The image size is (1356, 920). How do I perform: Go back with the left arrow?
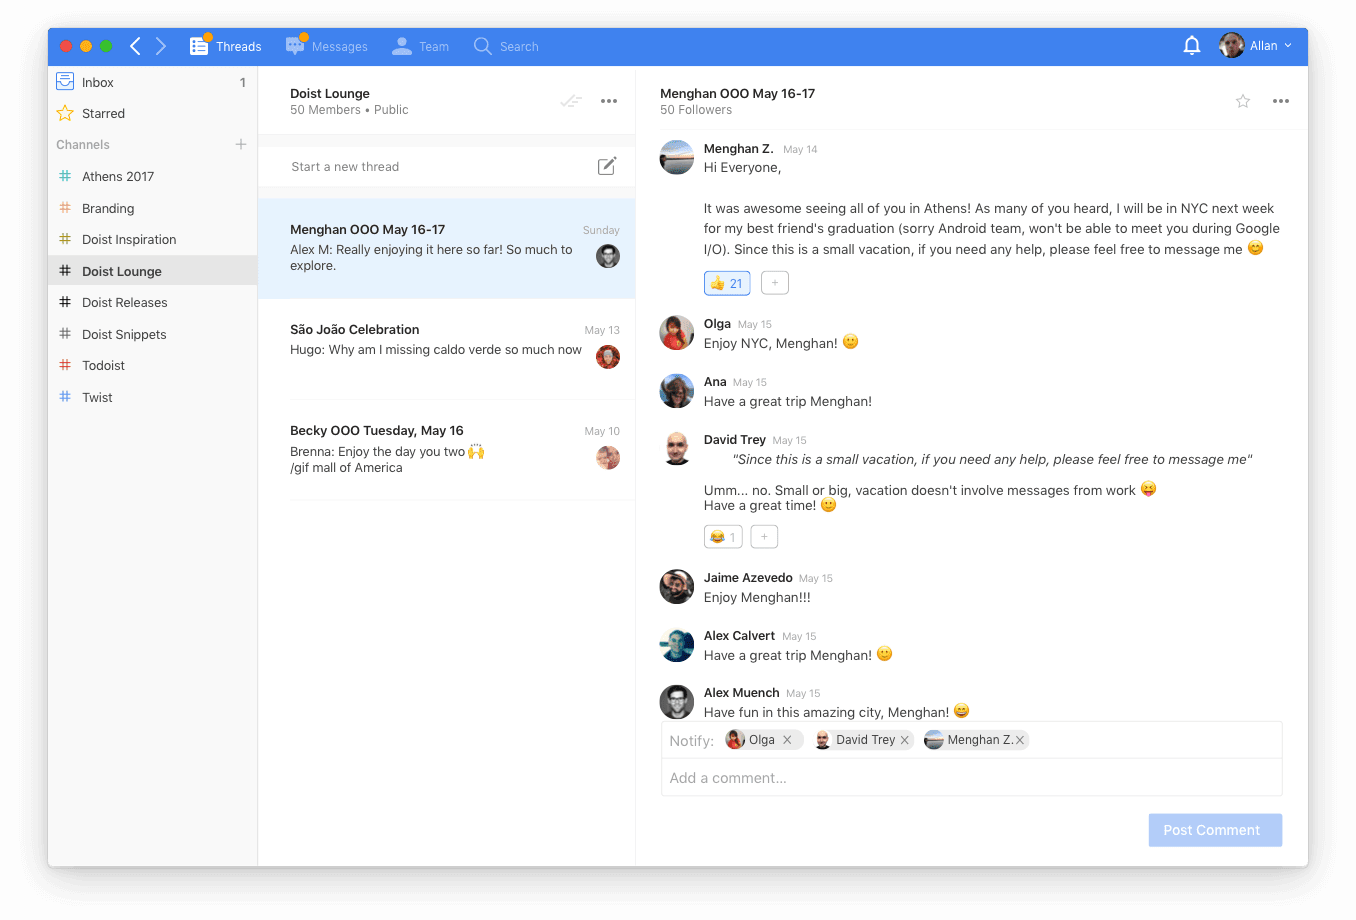click(135, 46)
